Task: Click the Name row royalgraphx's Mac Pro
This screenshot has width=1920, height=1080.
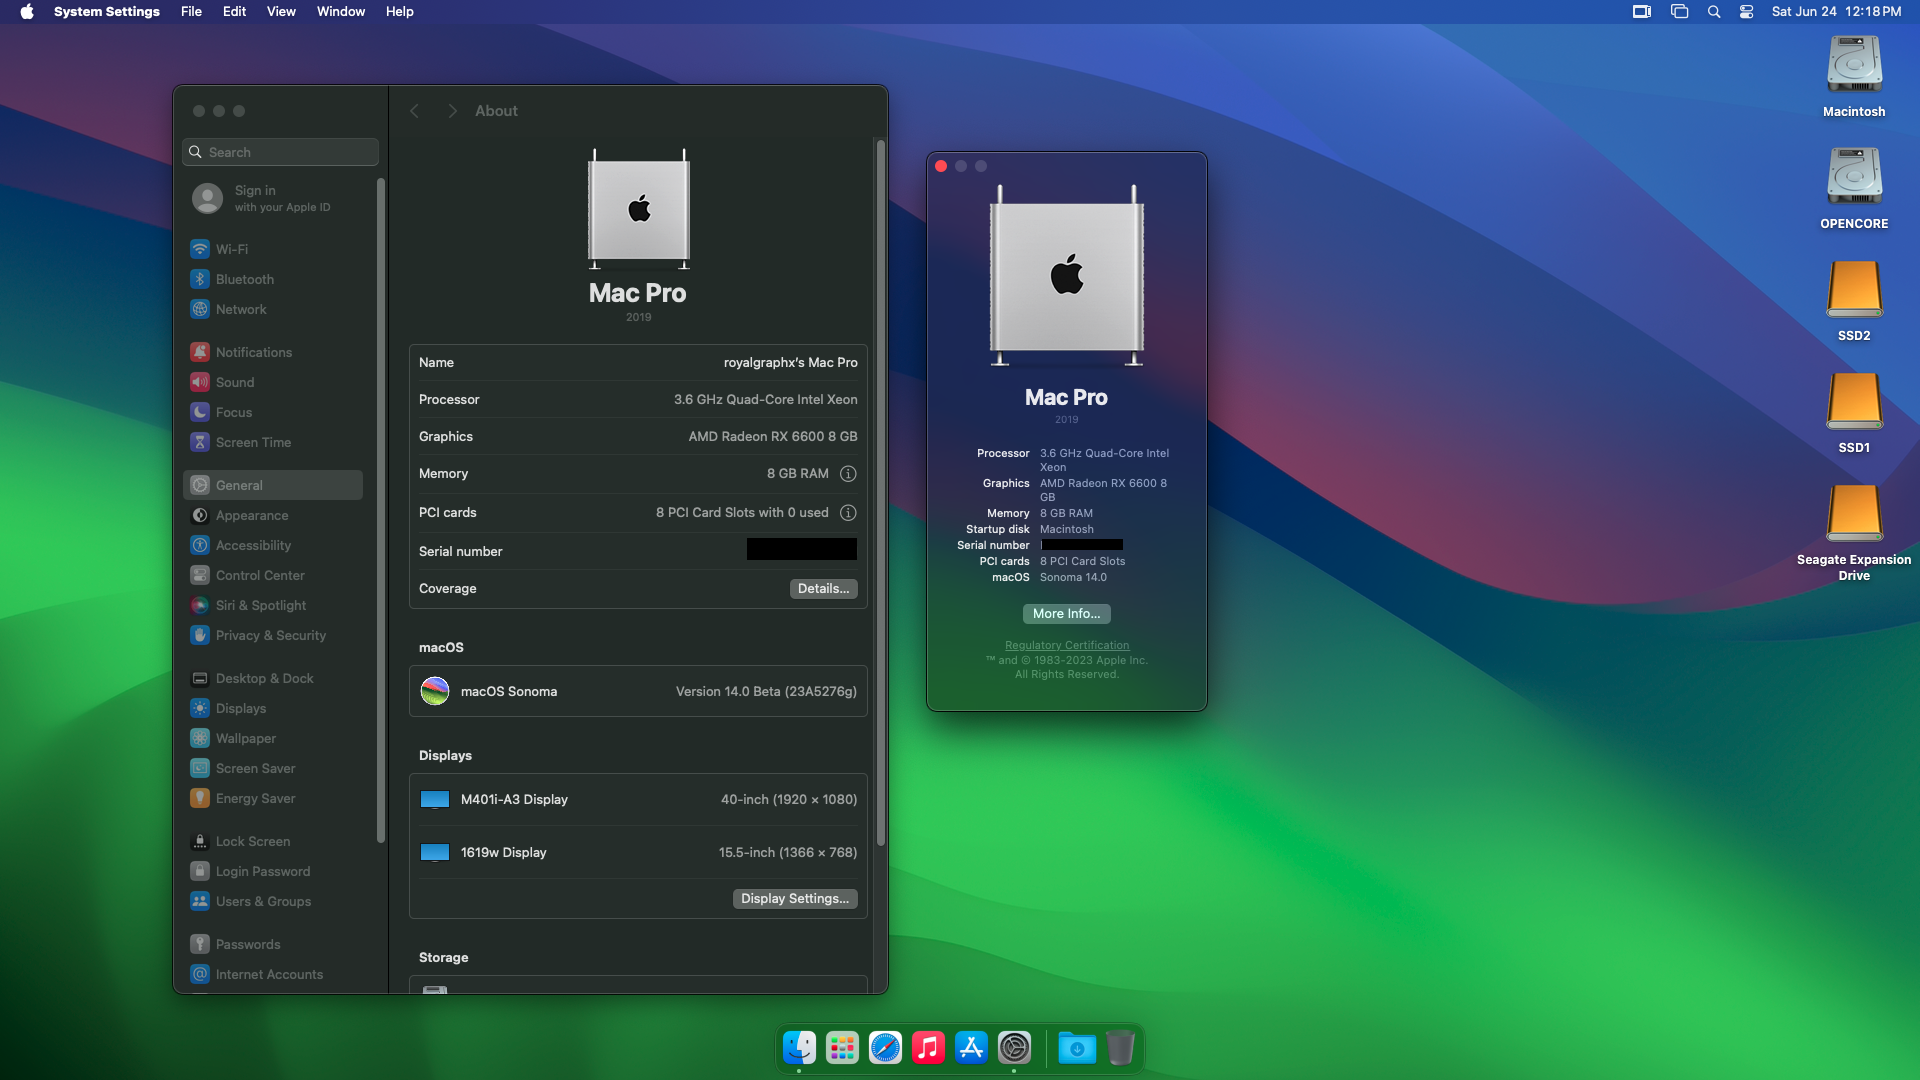Action: pyautogui.click(x=638, y=362)
